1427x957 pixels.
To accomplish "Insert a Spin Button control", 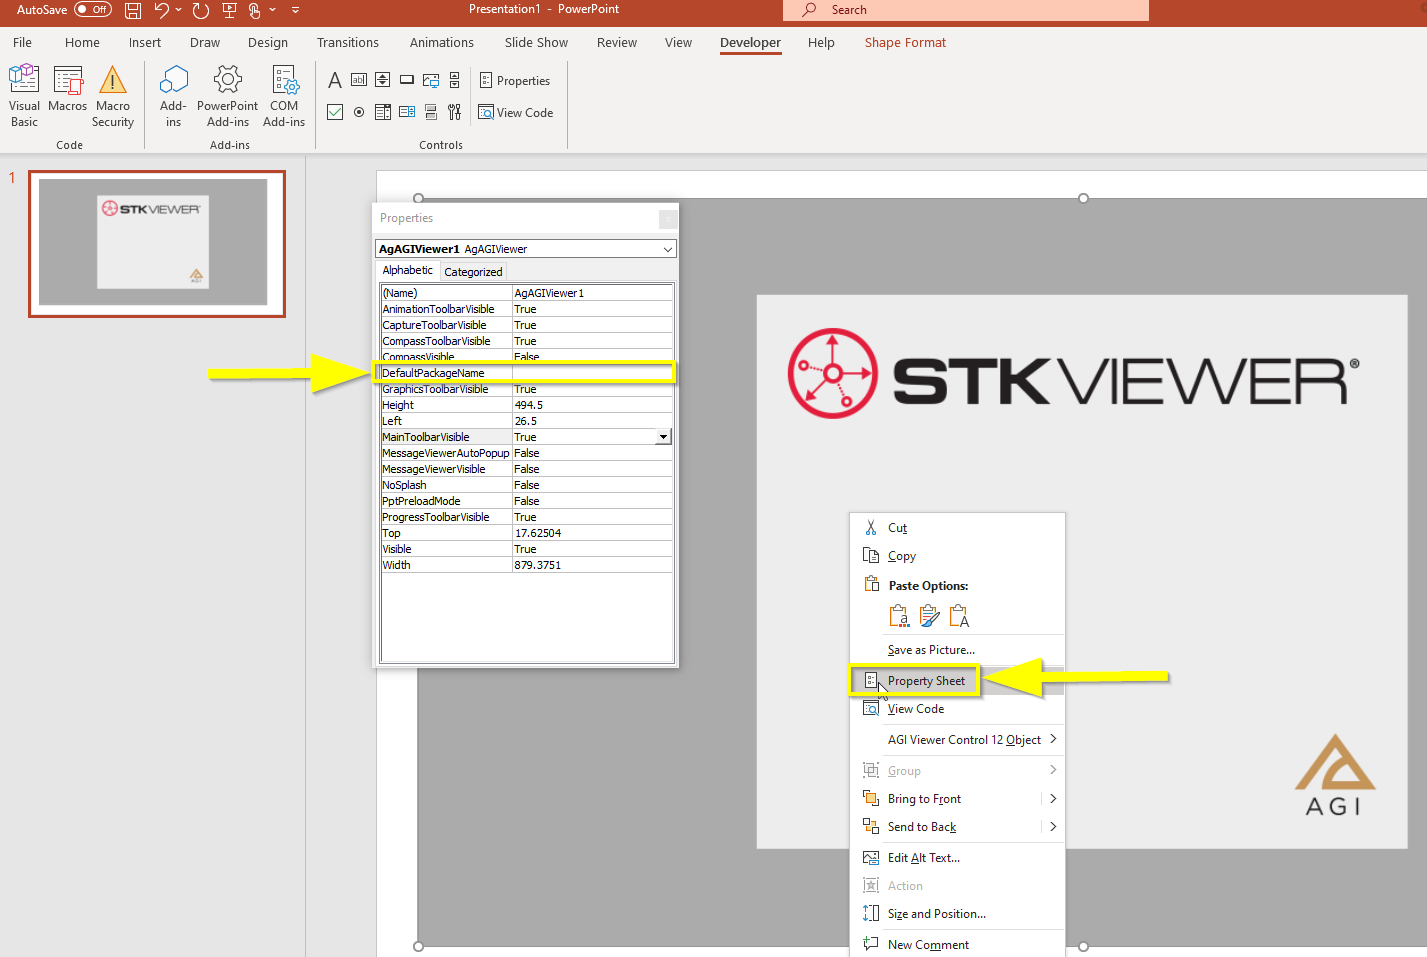I will [x=383, y=80].
